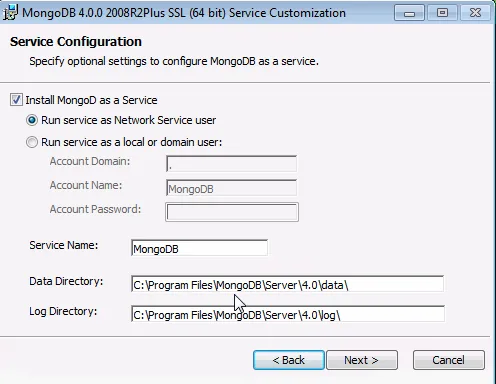Minimize the installer window
This screenshot has width=496, height=384.
point(409,13)
